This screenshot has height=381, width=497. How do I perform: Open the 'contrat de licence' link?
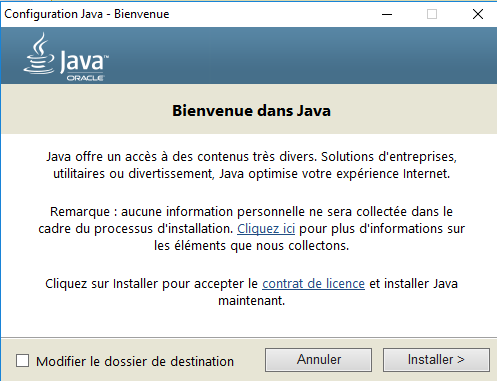(313, 284)
